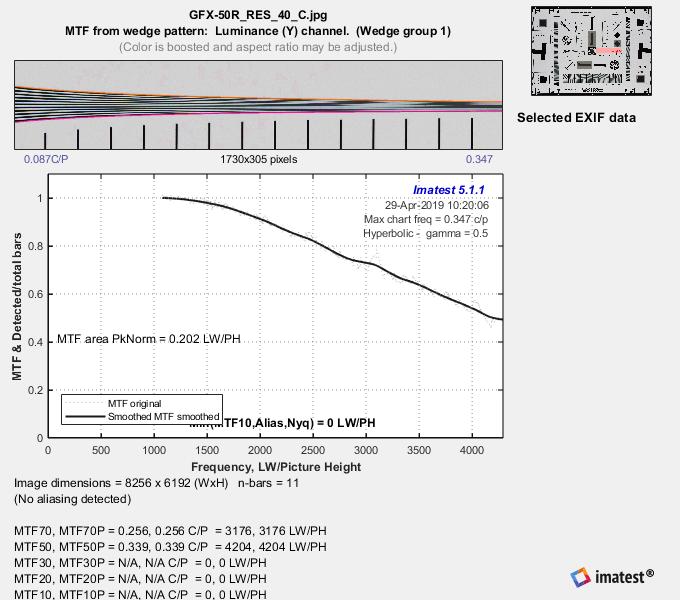Click the GFX-50R_RES_40_C.jpg title text

(257, 16)
